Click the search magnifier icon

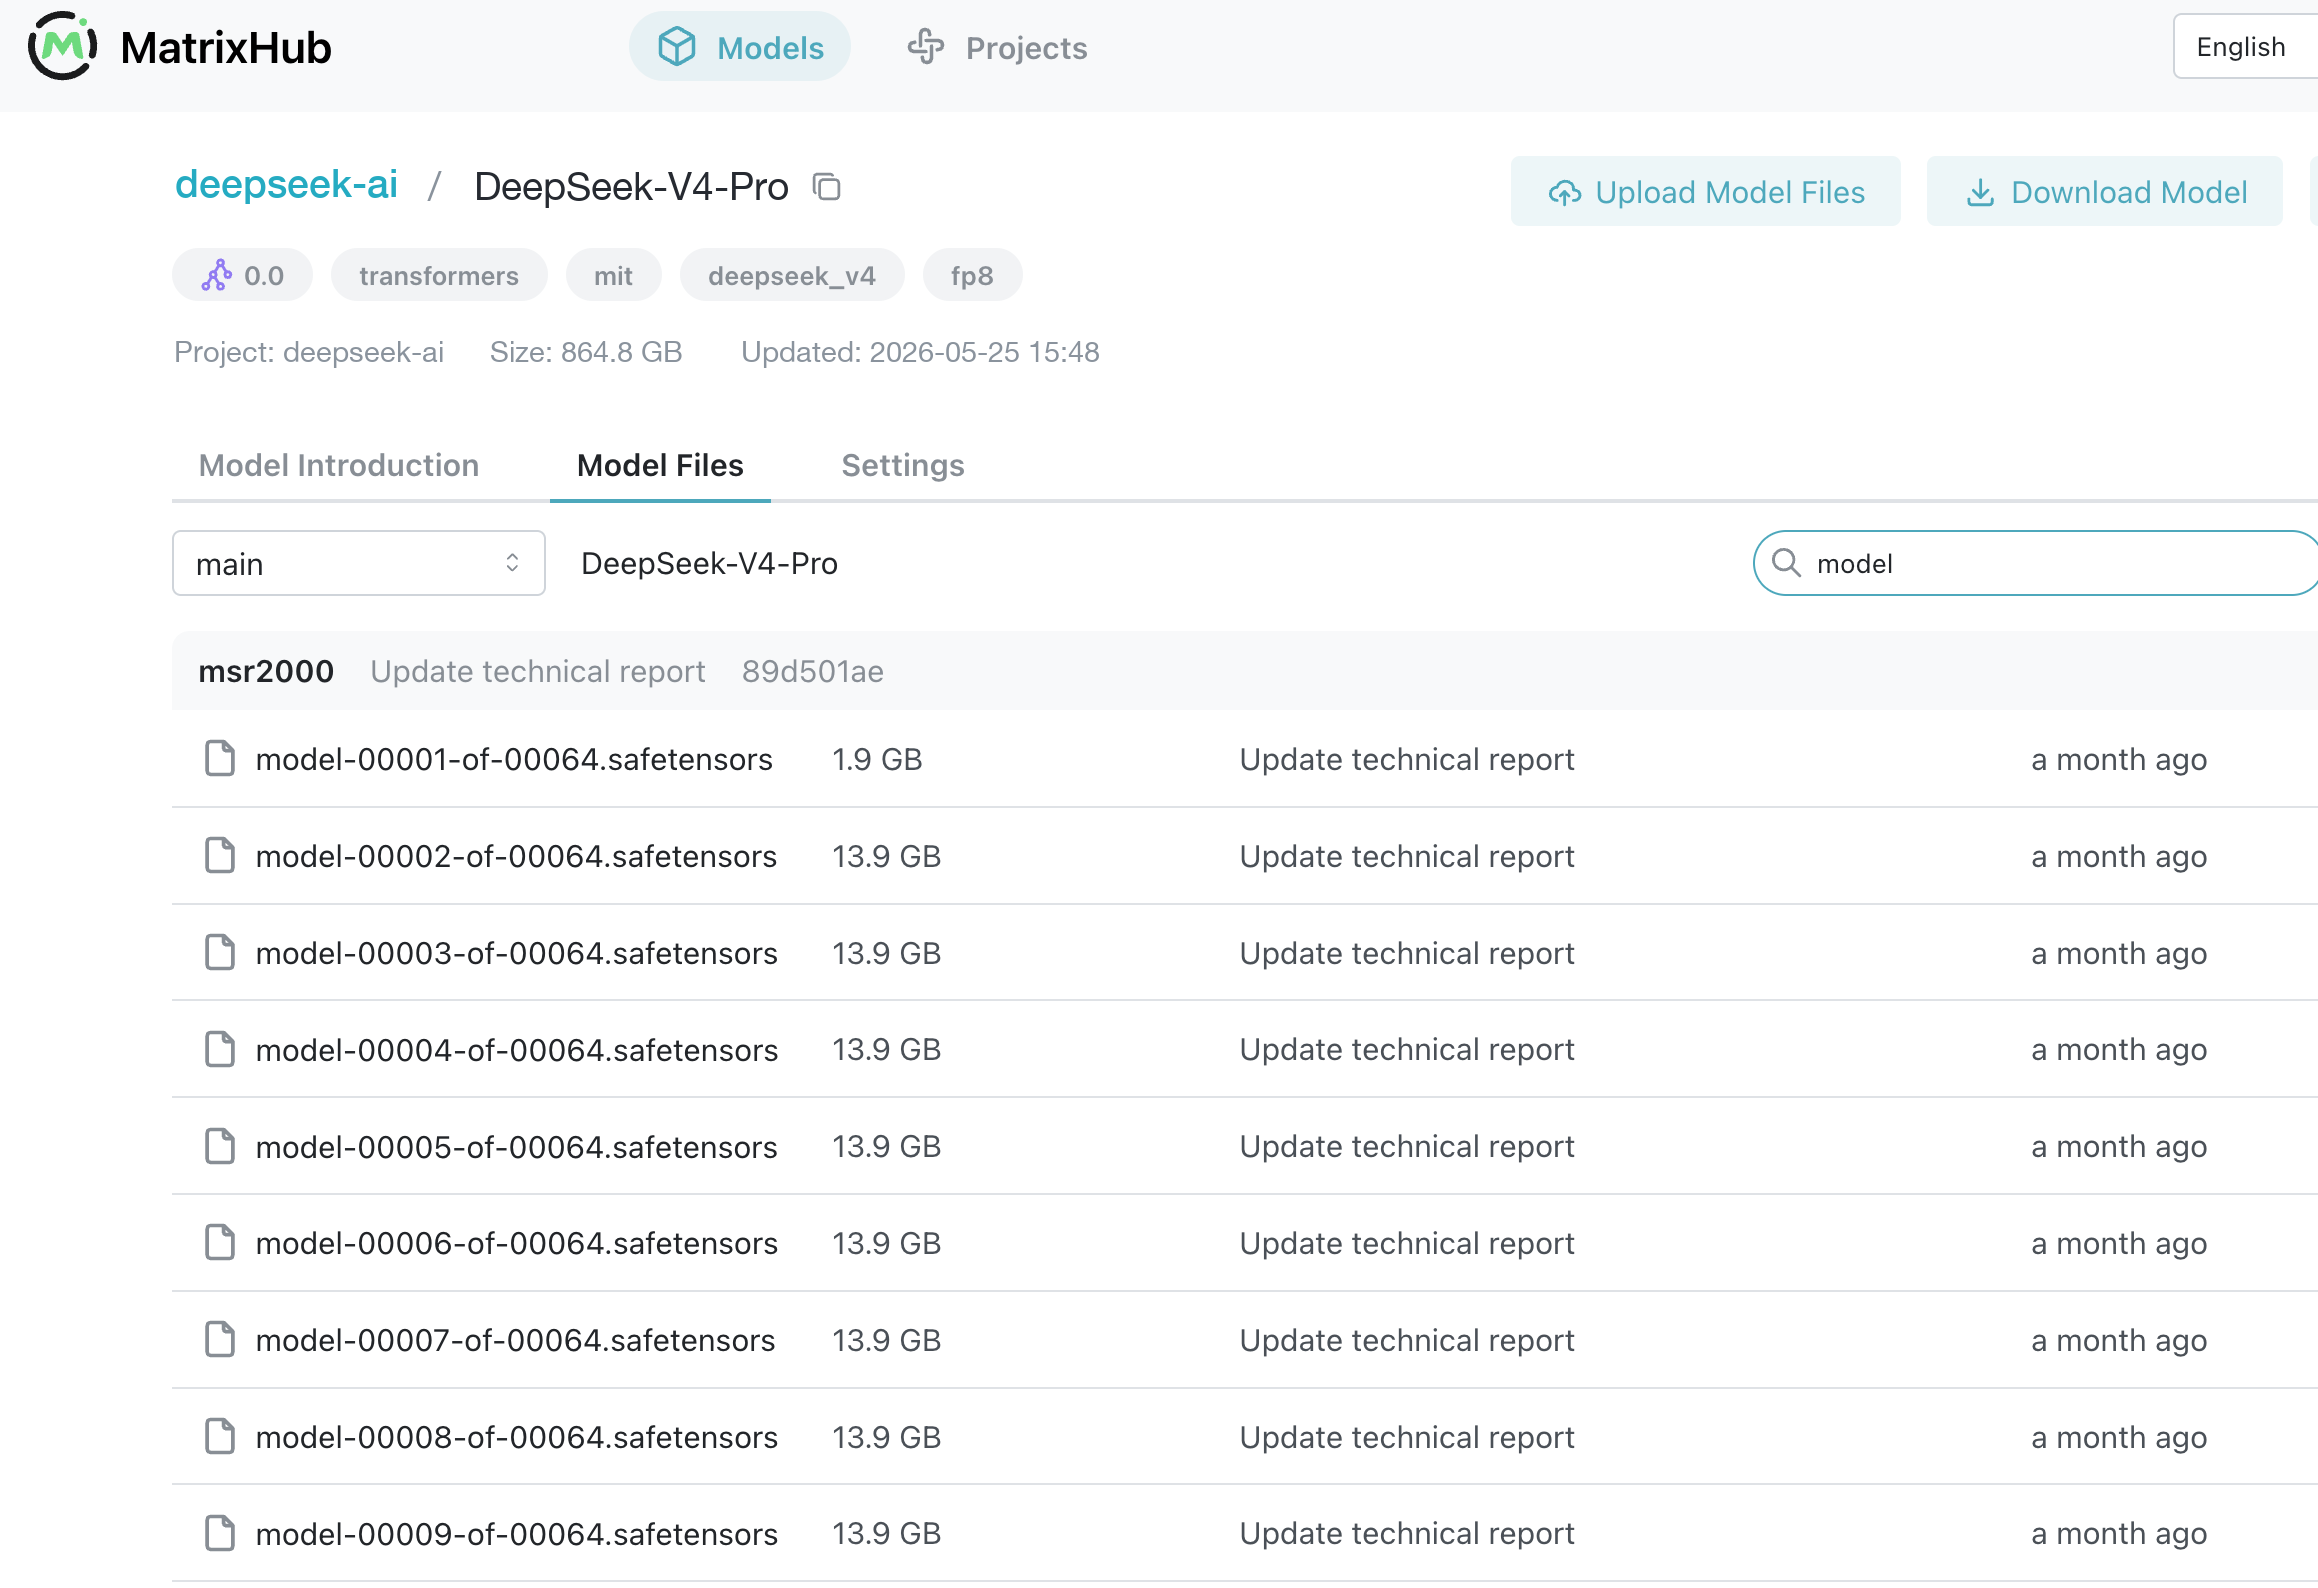(1786, 563)
